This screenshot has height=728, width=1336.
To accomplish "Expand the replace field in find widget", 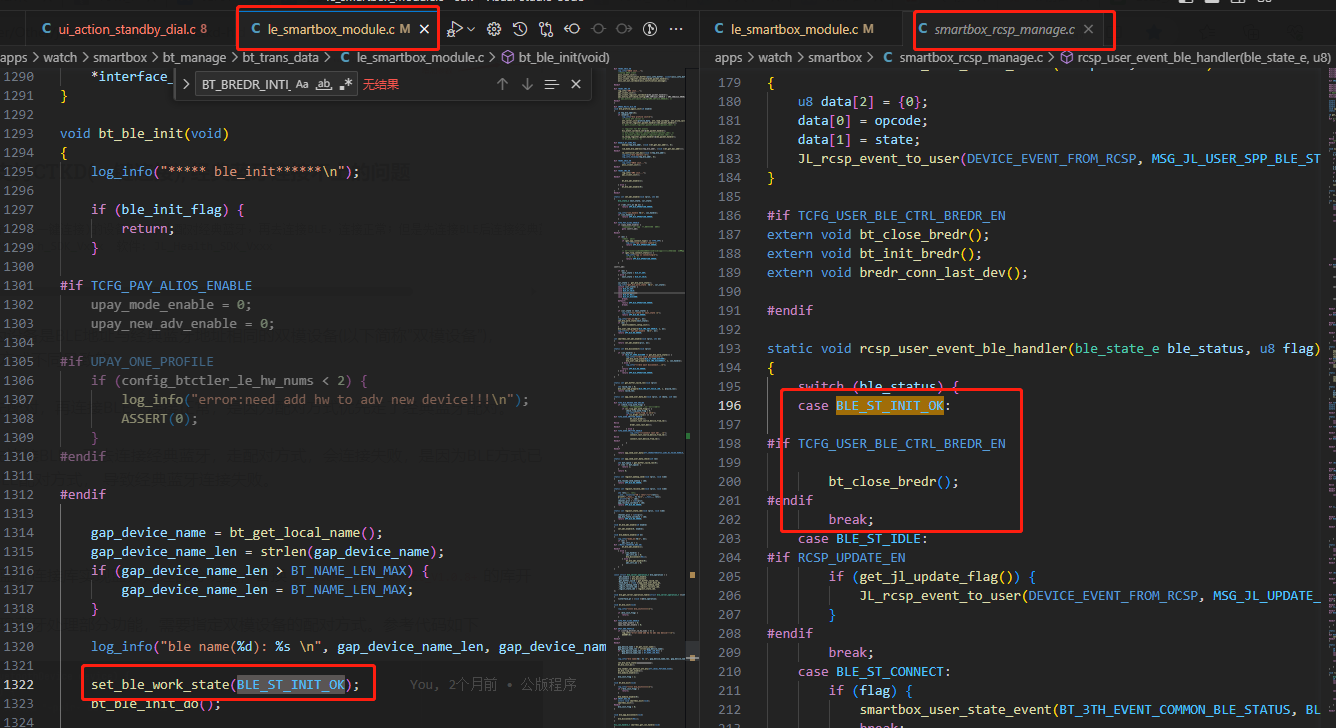I will click(x=186, y=84).
